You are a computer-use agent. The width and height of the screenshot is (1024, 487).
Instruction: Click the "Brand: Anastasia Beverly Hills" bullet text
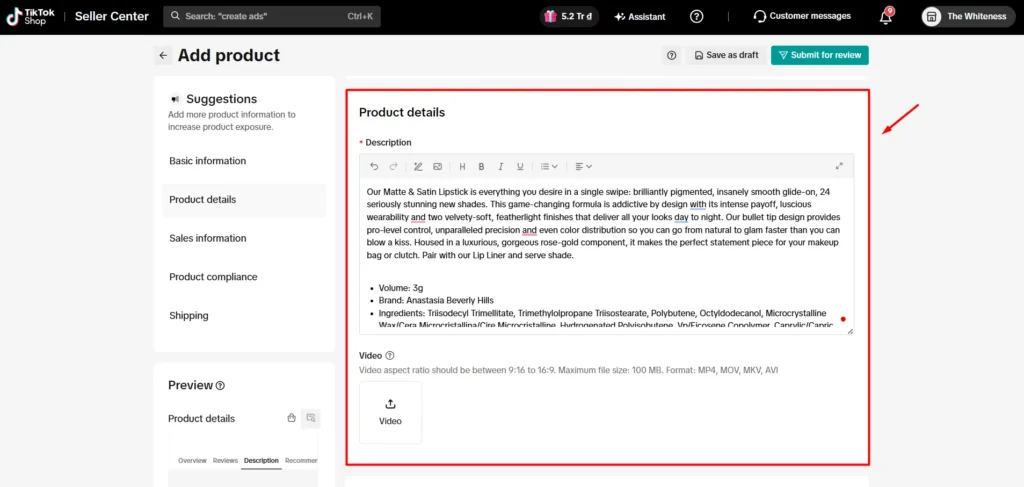coord(436,300)
